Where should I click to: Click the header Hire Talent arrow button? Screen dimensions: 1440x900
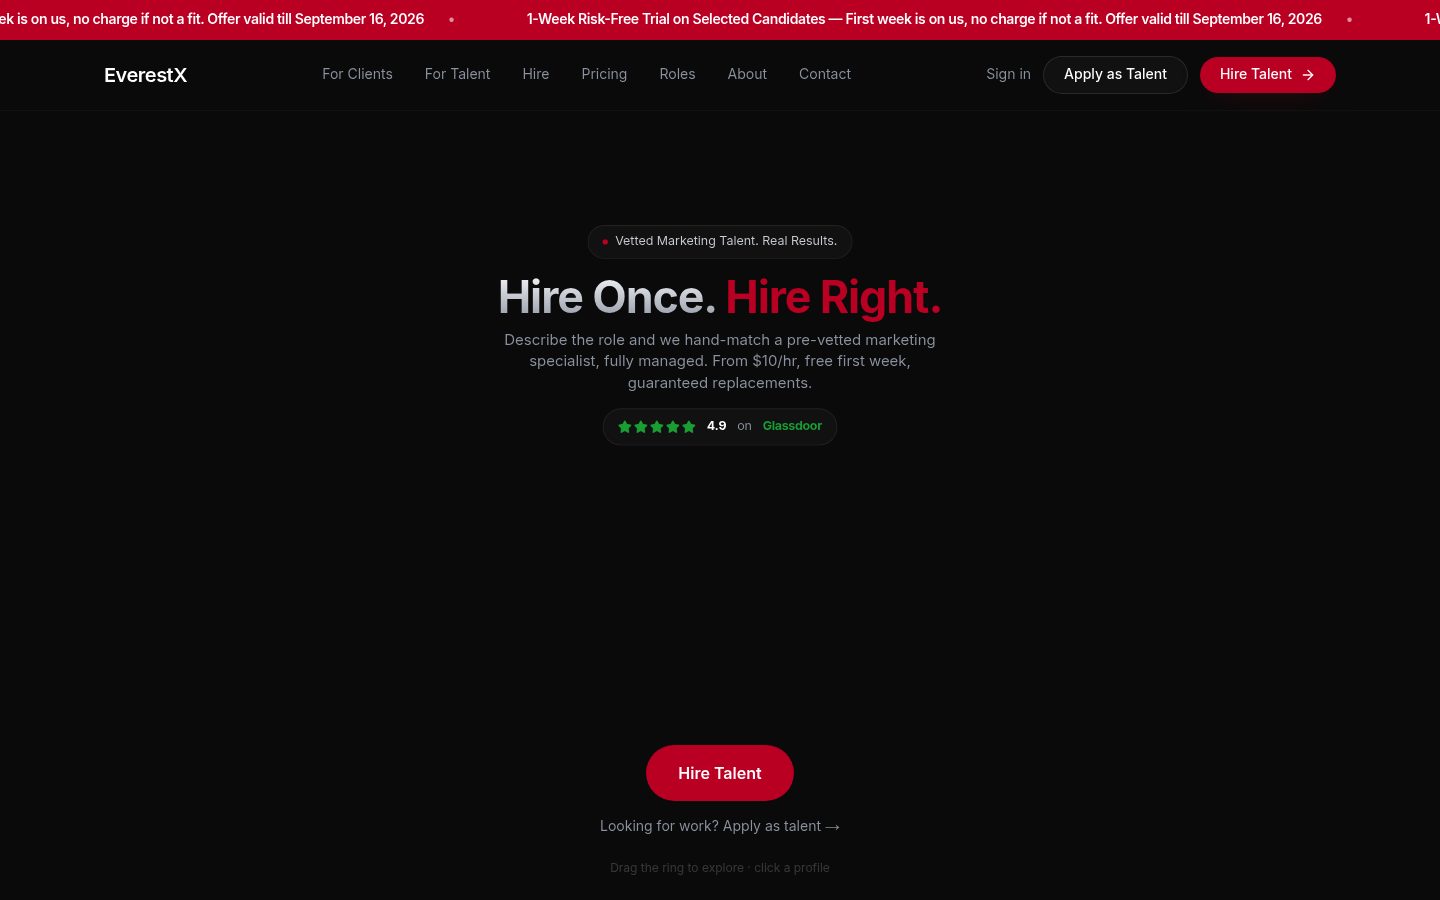[1267, 75]
